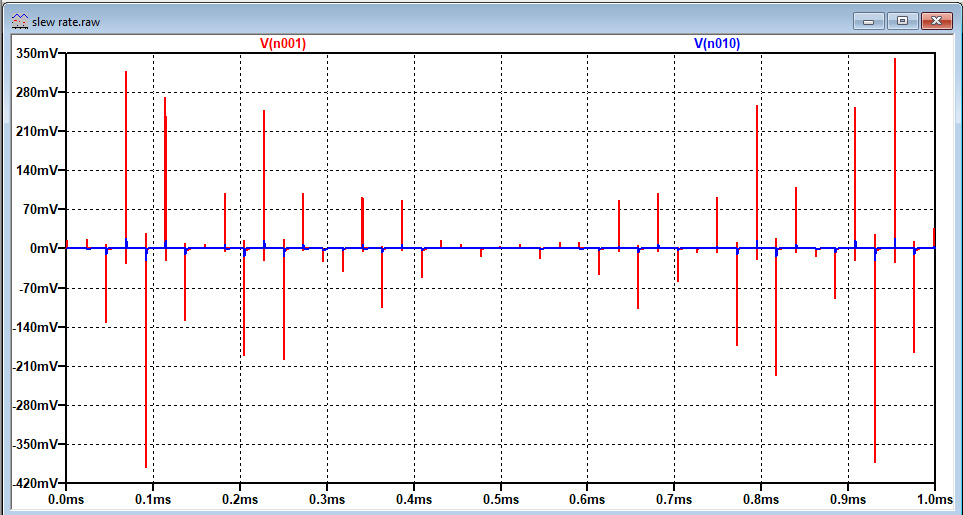
Task: Click the -140mV vertical axis label
Action: click(x=35, y=328)
